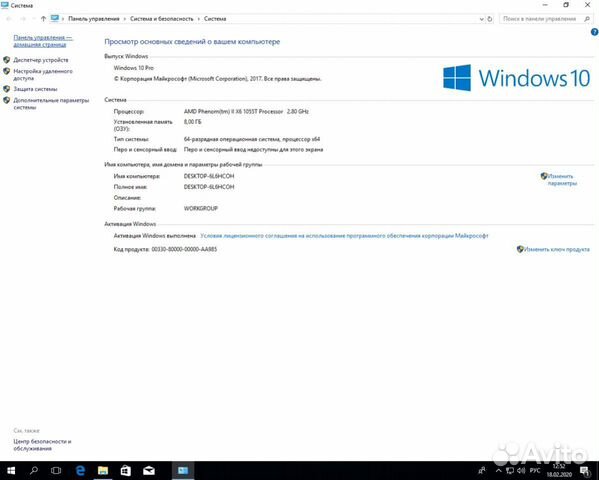Viewport: 599px width, 480px height.
Task: Click the refresh button in address bar
Action: point(490,19)
